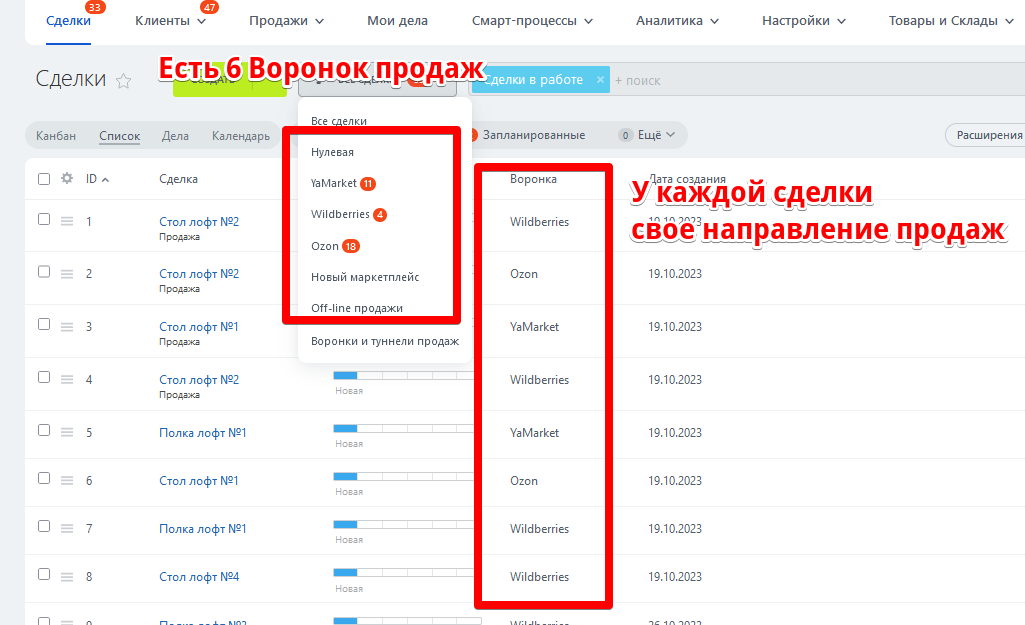1025x625 pixels.
Task: Click Ozon funnel cell of deal 2
Action: 524,274
